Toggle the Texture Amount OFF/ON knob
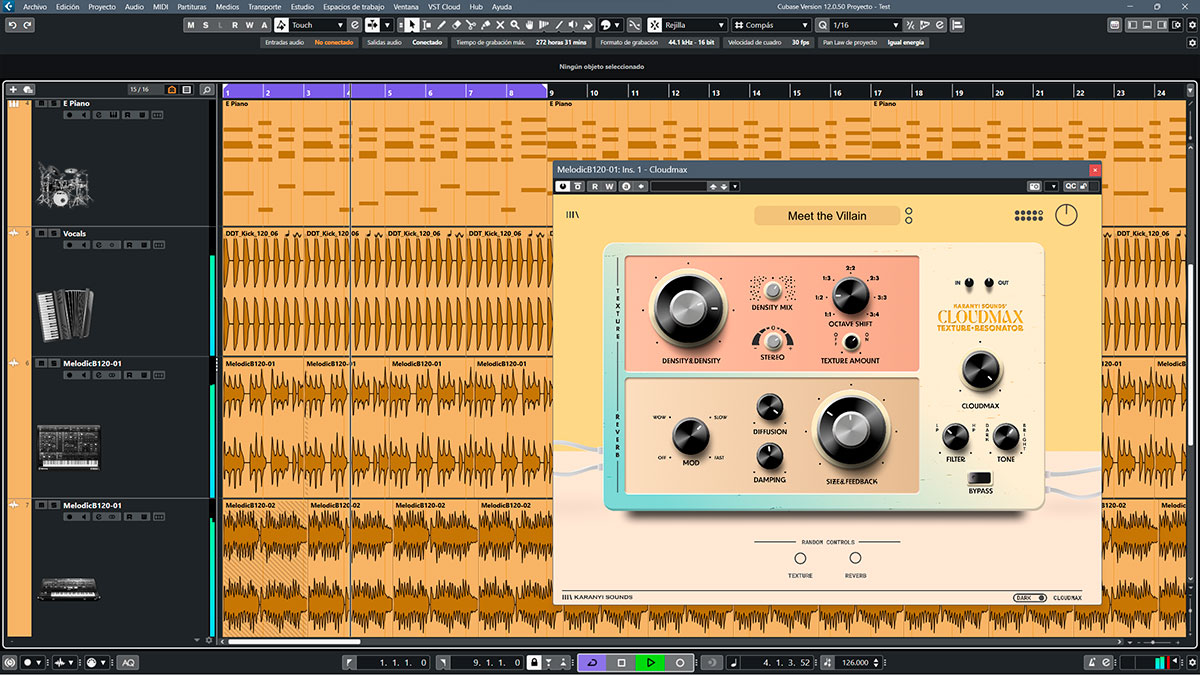1200x675 pixels. [850, 342]
